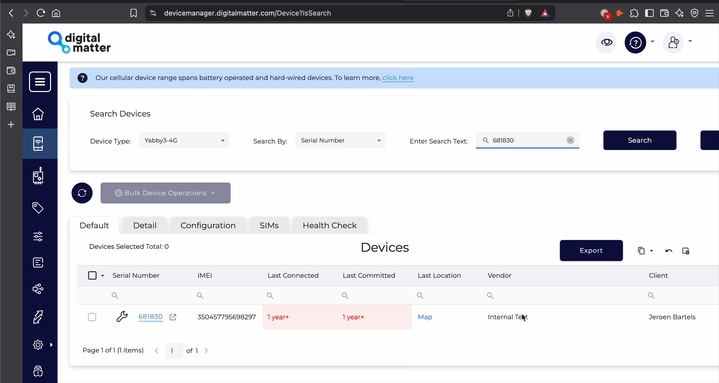This screenshot has width=719, height=383.
Task: Expand Bulk Device Operations dropdown
Action: point(166,193)
